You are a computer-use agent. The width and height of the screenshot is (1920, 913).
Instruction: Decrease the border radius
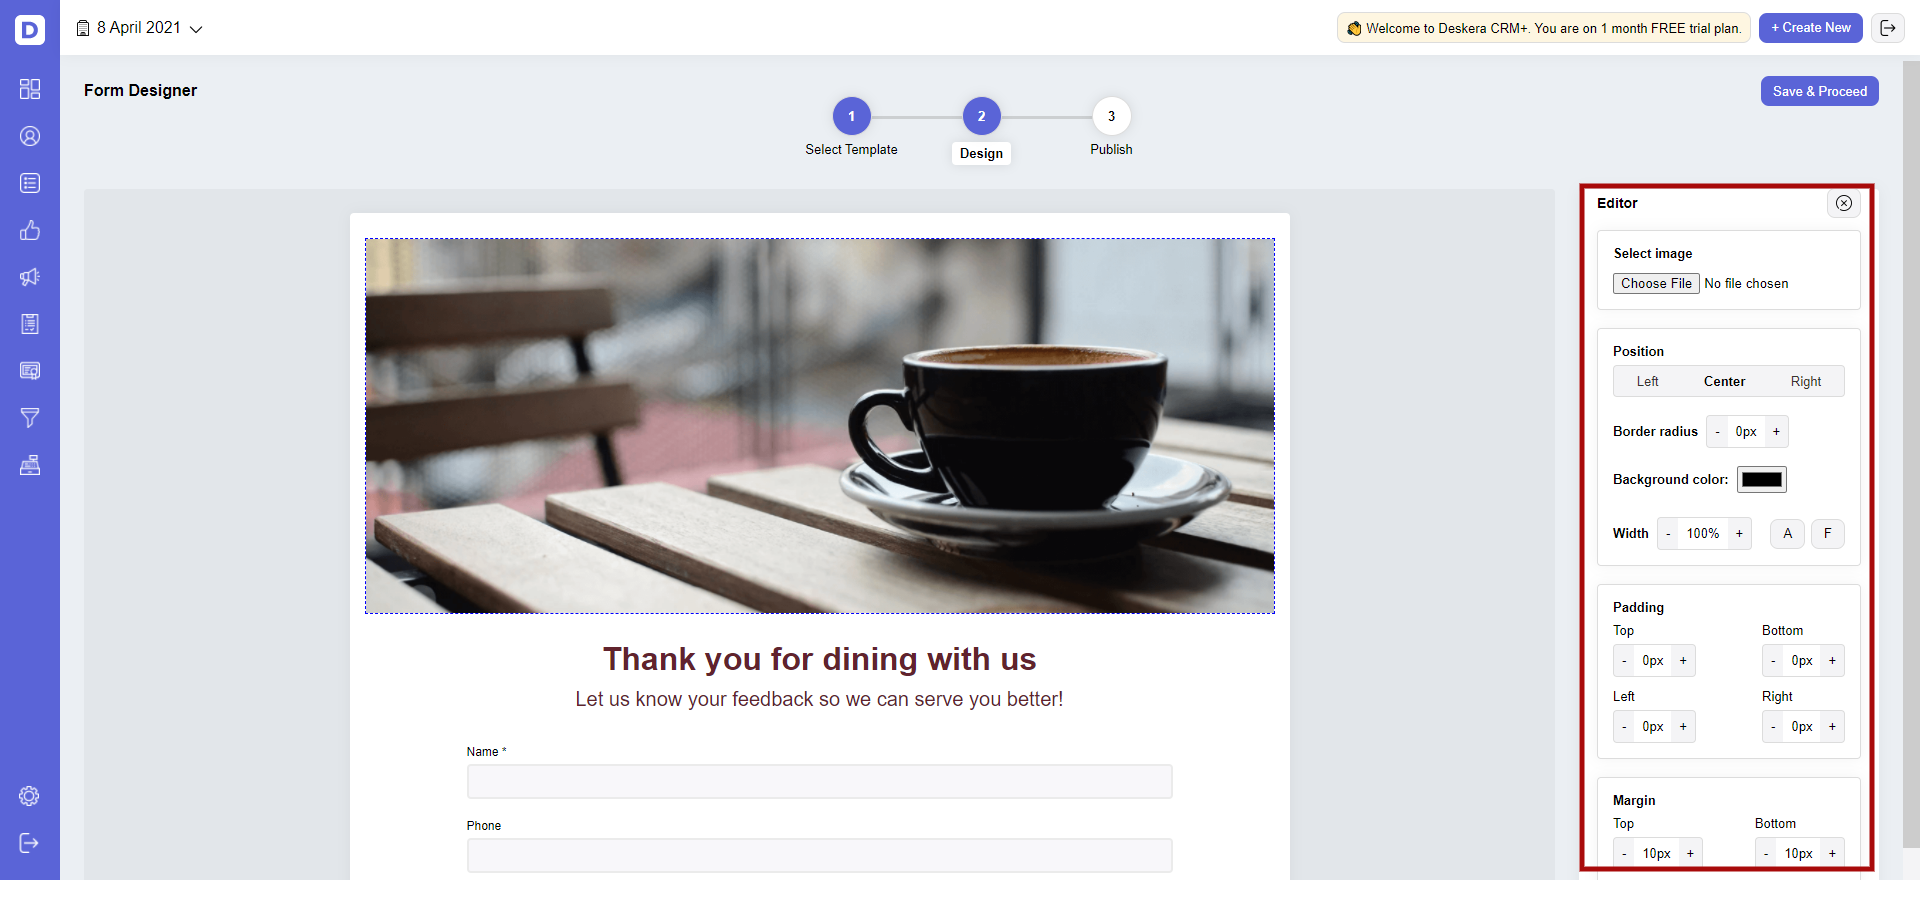(1718, 432)
